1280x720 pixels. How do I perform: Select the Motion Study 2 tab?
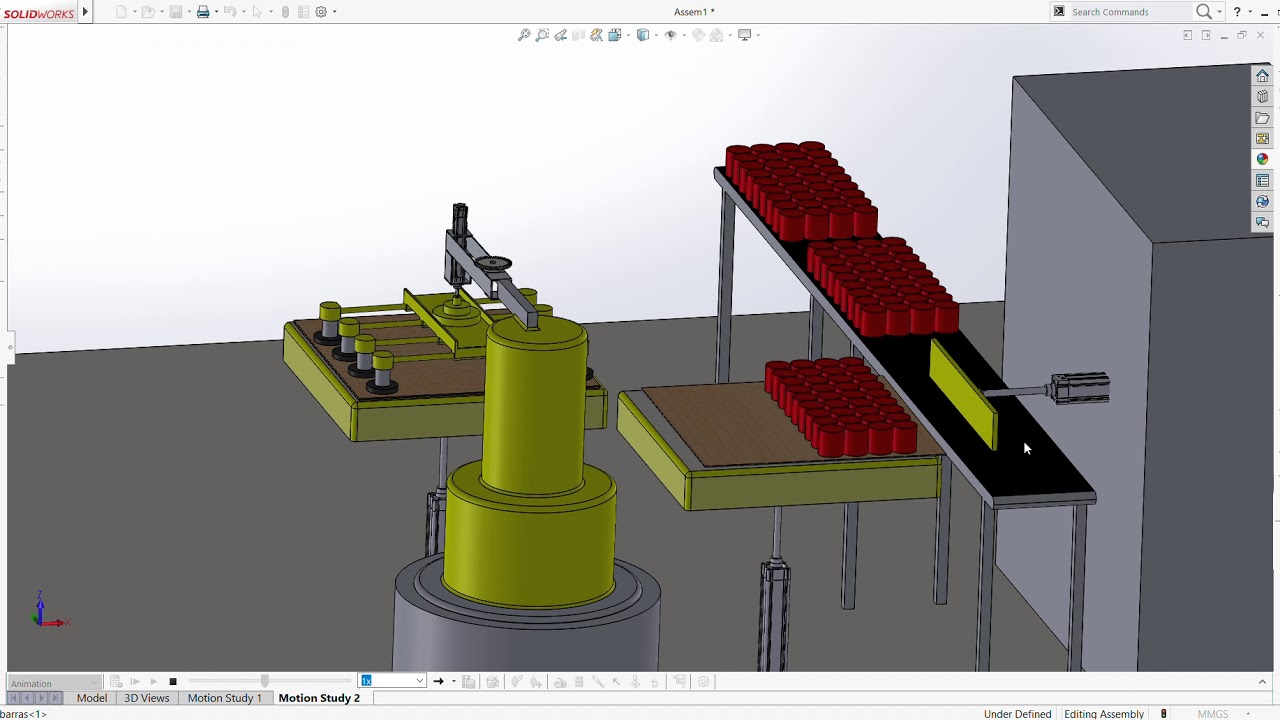point(319,698)
